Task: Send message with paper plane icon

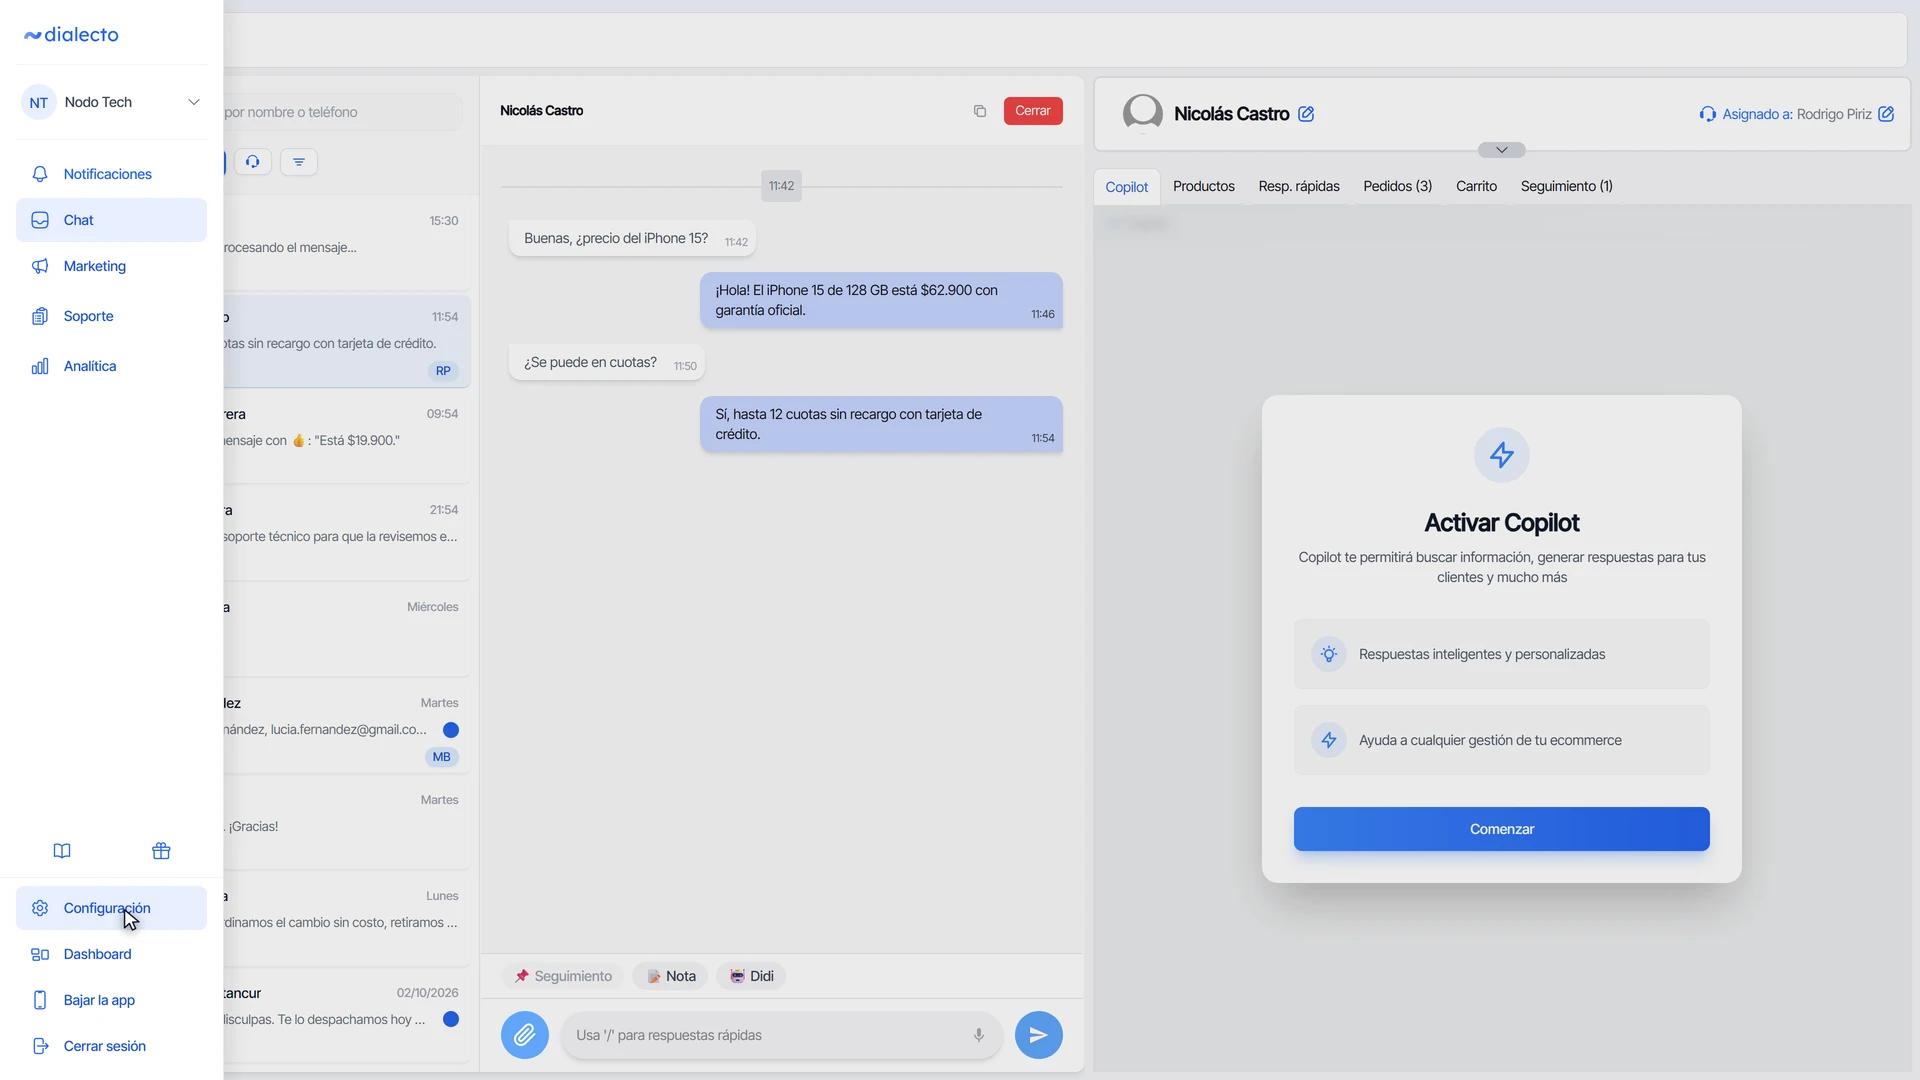Action: [1039, 1035]
